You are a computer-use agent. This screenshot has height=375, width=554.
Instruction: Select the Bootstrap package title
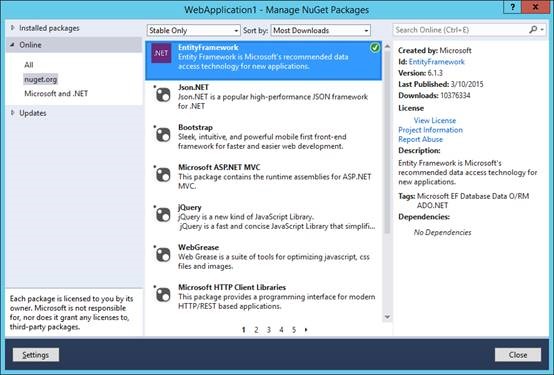point(195,127)
